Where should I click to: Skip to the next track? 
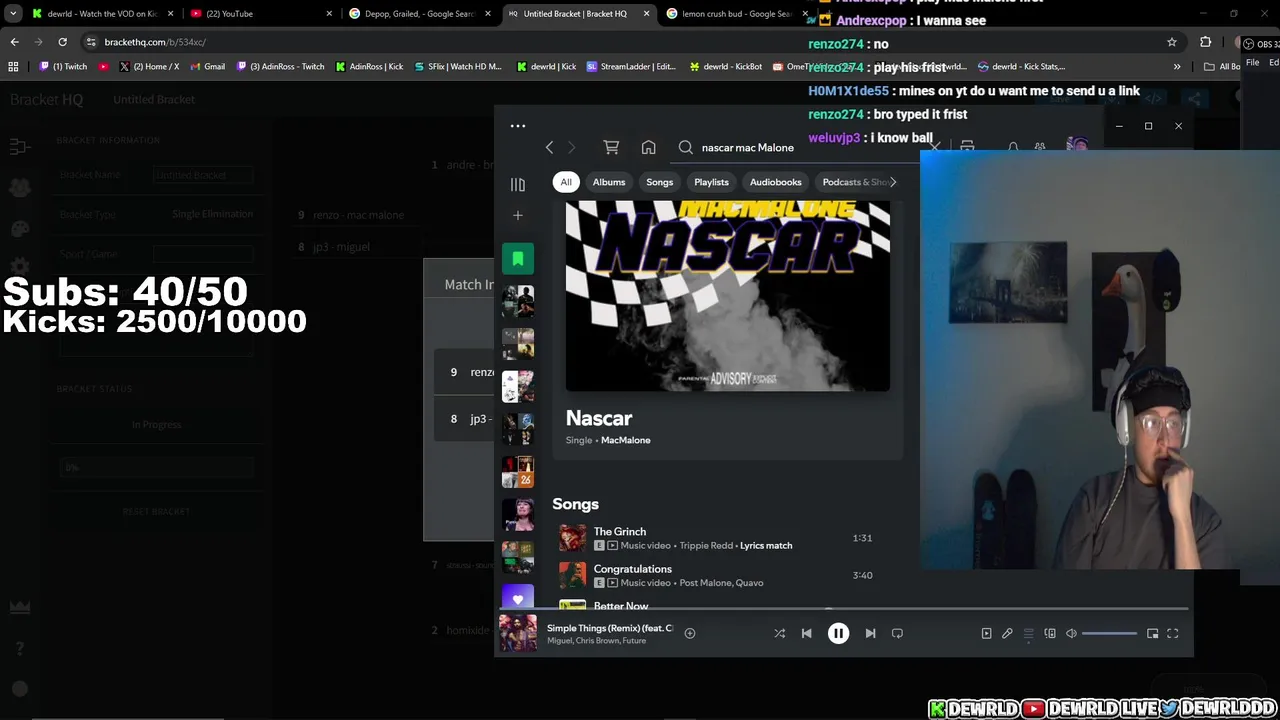(x=870, y=633)
